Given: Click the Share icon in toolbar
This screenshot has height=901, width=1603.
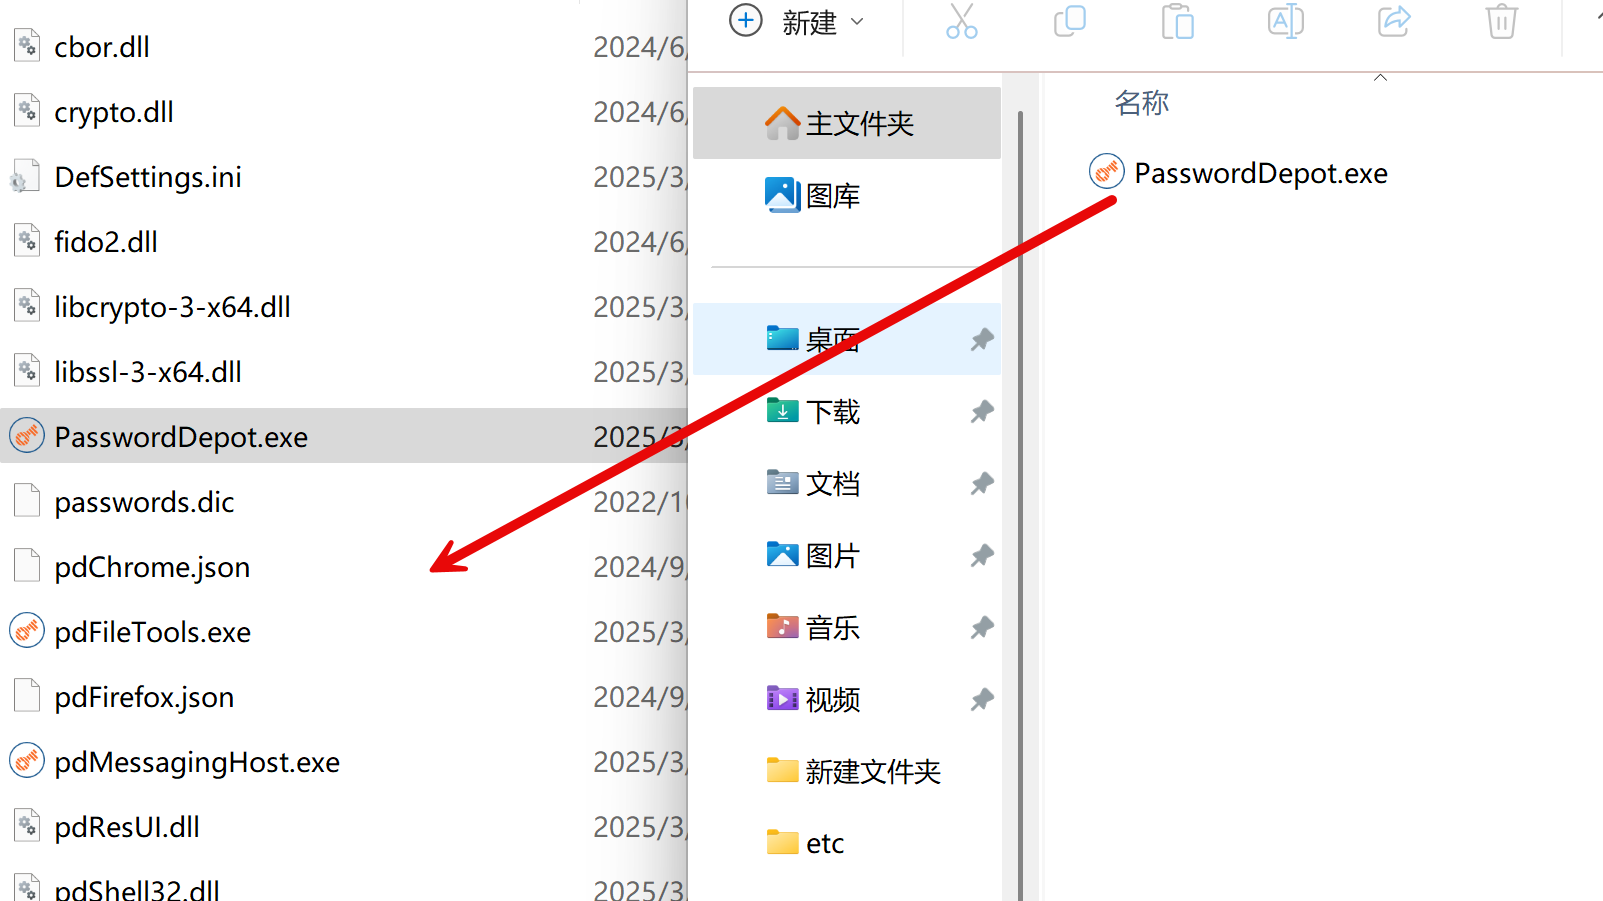Looking at the screenshot, I should [x=1393, y=21].
